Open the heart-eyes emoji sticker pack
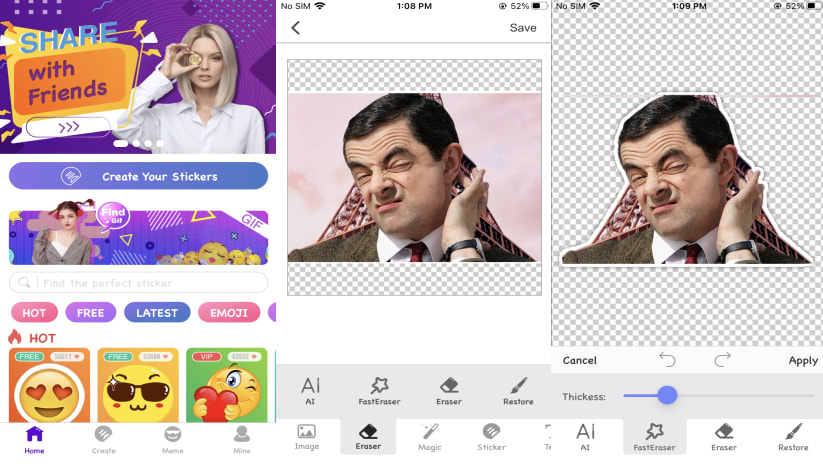The image size is (823, 468). pos(49,386)
